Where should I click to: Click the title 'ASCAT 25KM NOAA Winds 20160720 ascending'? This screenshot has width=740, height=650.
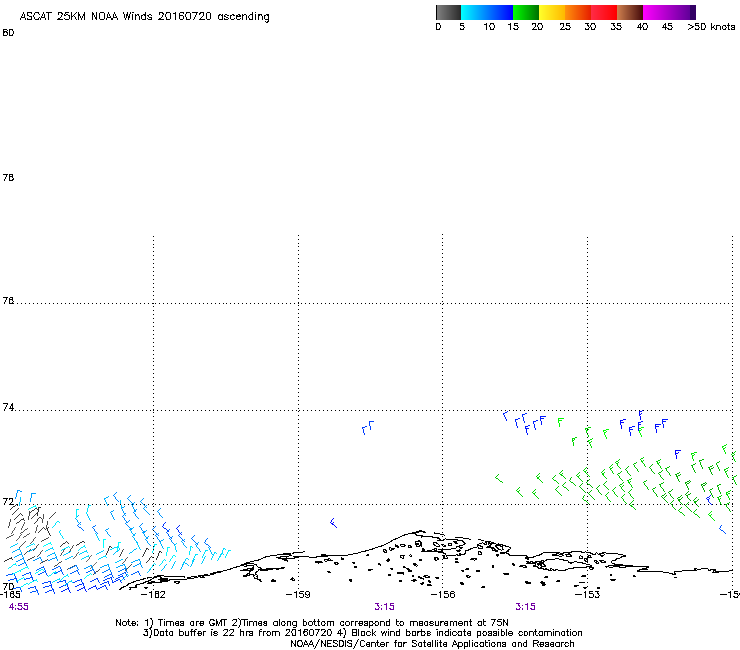[144, 17]
